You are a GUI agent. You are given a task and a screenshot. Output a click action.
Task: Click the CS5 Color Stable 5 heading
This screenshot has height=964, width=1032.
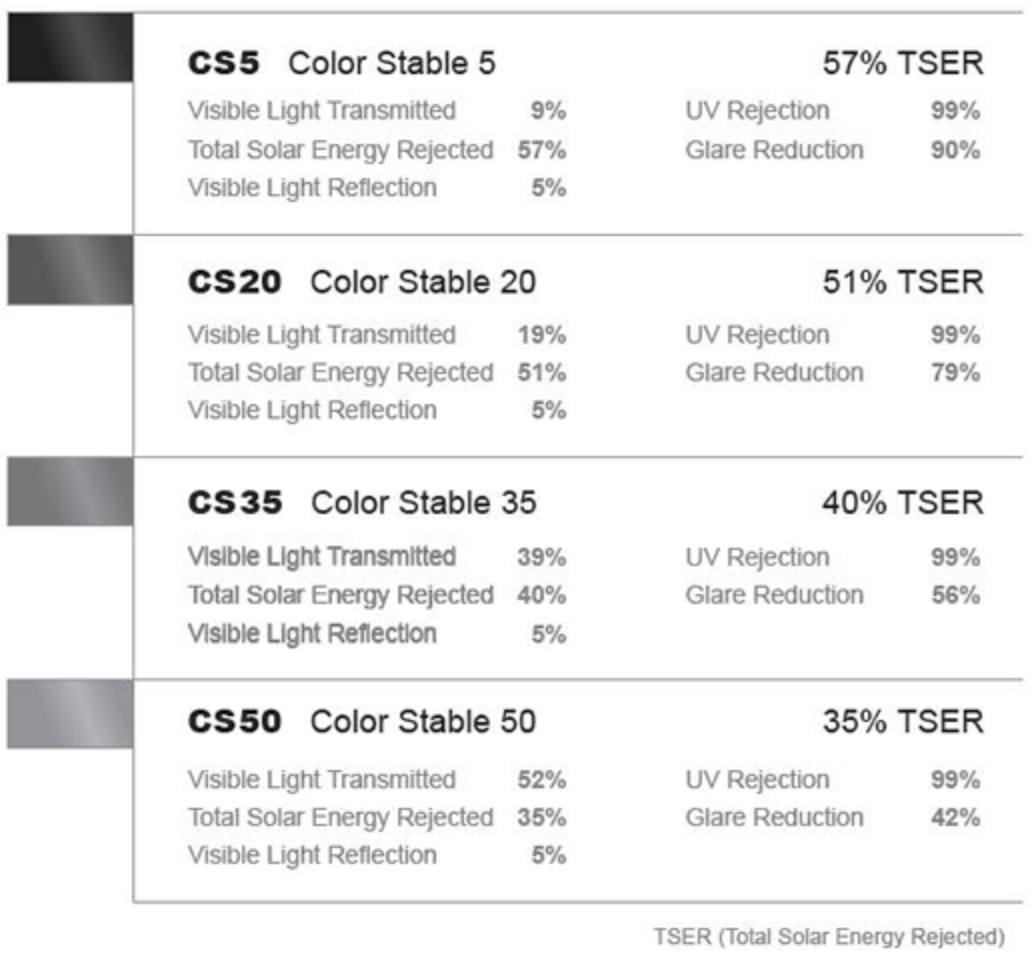pos(341,64)
